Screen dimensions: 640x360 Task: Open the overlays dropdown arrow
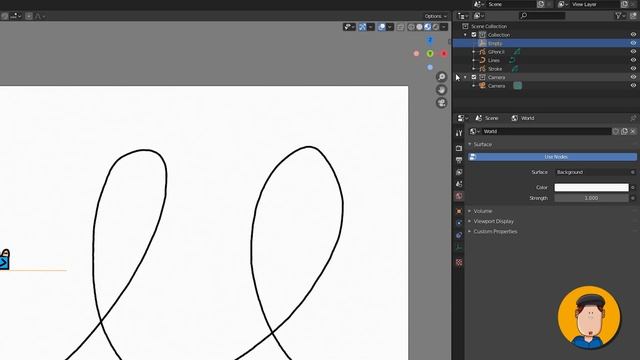tap(390, 27)
